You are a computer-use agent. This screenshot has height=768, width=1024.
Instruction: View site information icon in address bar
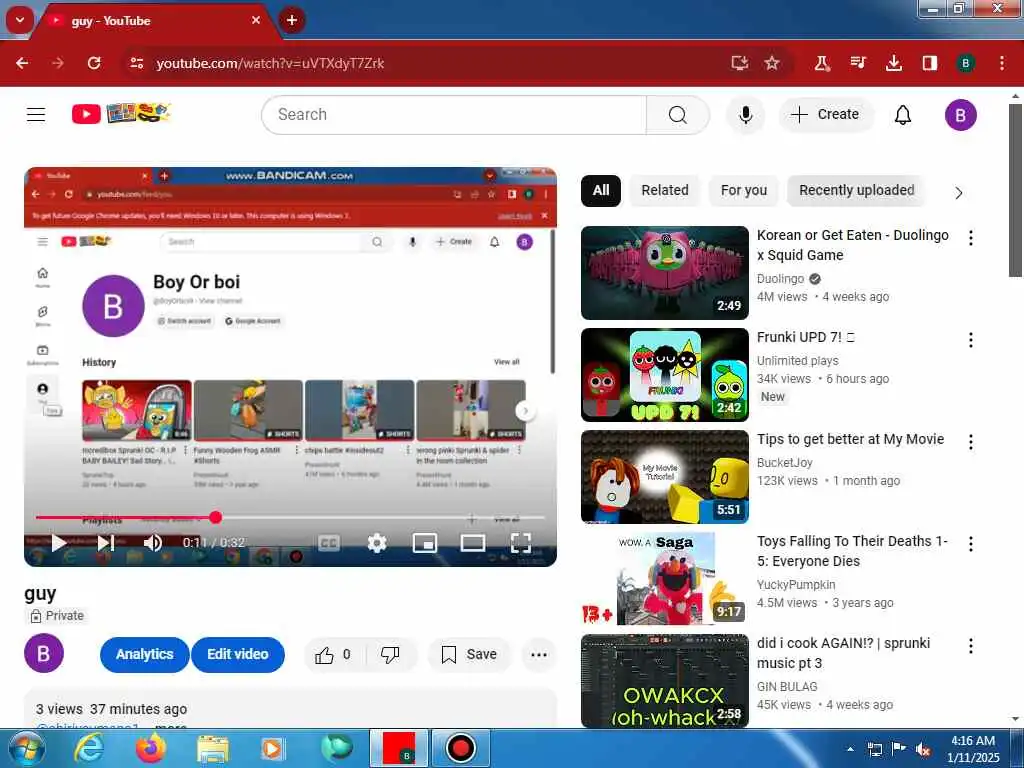[136, 63]
